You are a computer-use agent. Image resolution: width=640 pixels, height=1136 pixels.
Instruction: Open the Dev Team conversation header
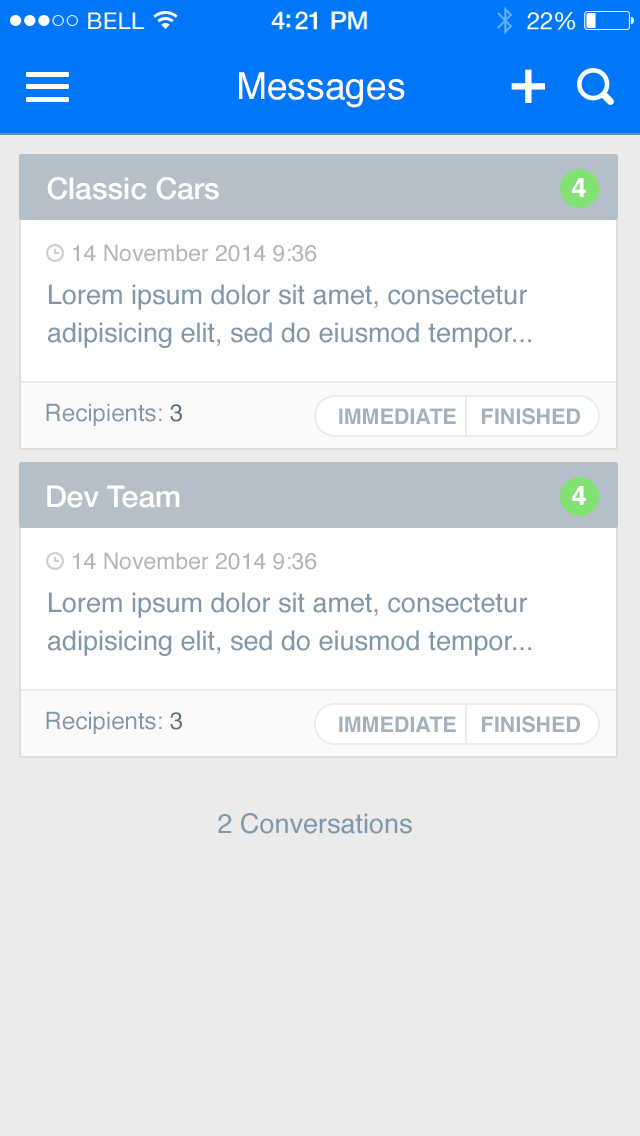coord(113,497)
